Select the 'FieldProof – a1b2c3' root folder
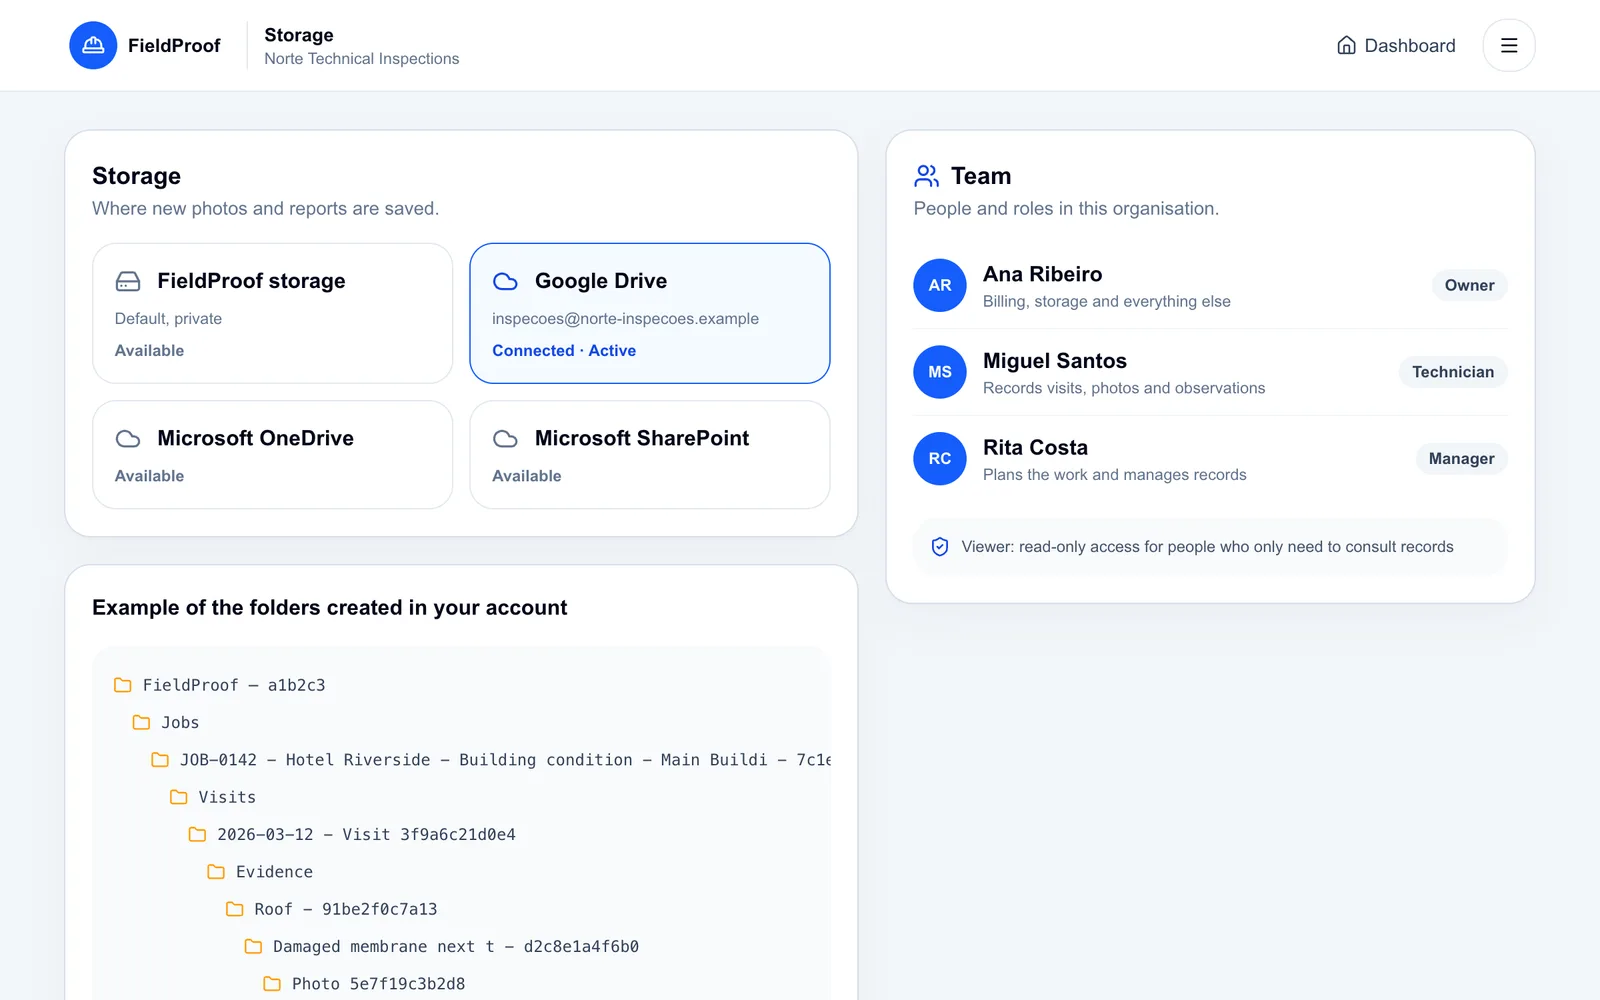 220,685
